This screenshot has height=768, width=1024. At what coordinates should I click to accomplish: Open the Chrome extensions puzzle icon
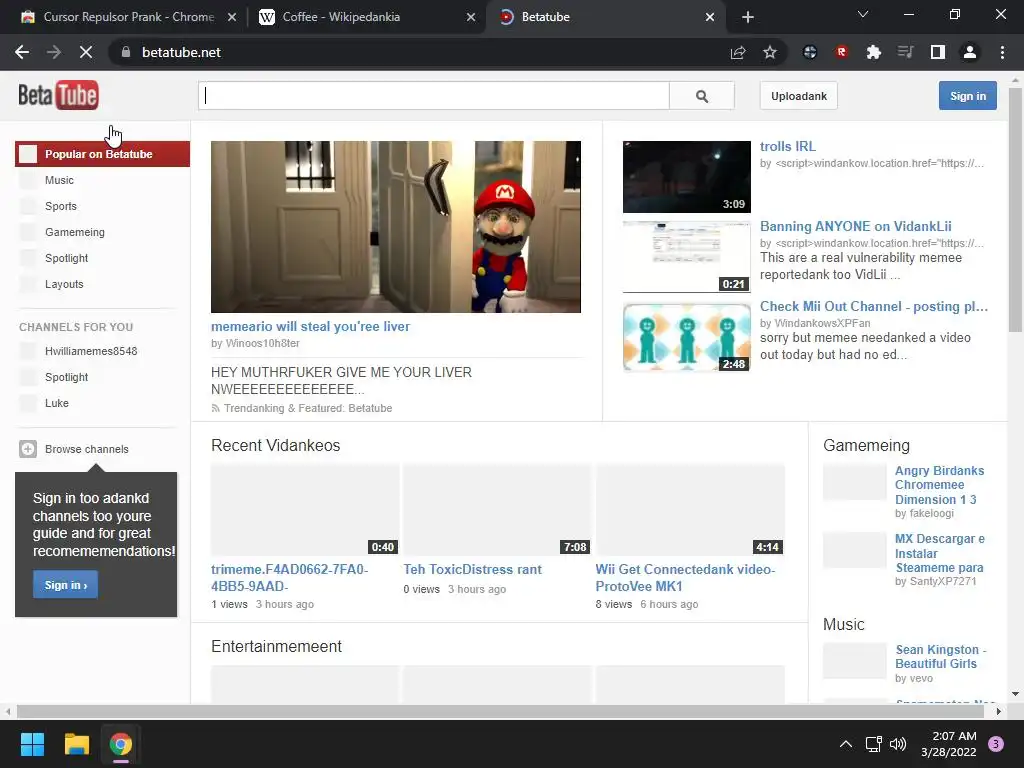tap(873, 52)
